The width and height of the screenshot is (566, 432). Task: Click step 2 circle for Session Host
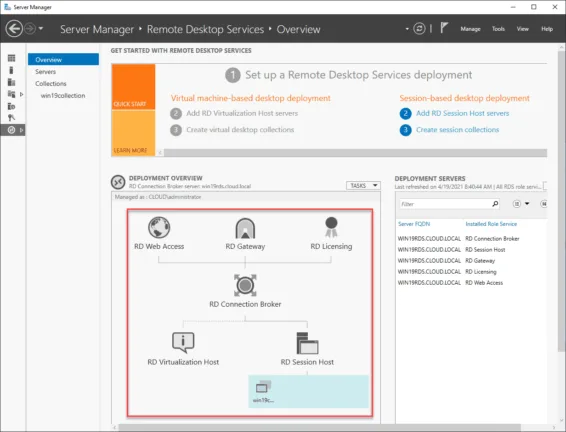405,113
